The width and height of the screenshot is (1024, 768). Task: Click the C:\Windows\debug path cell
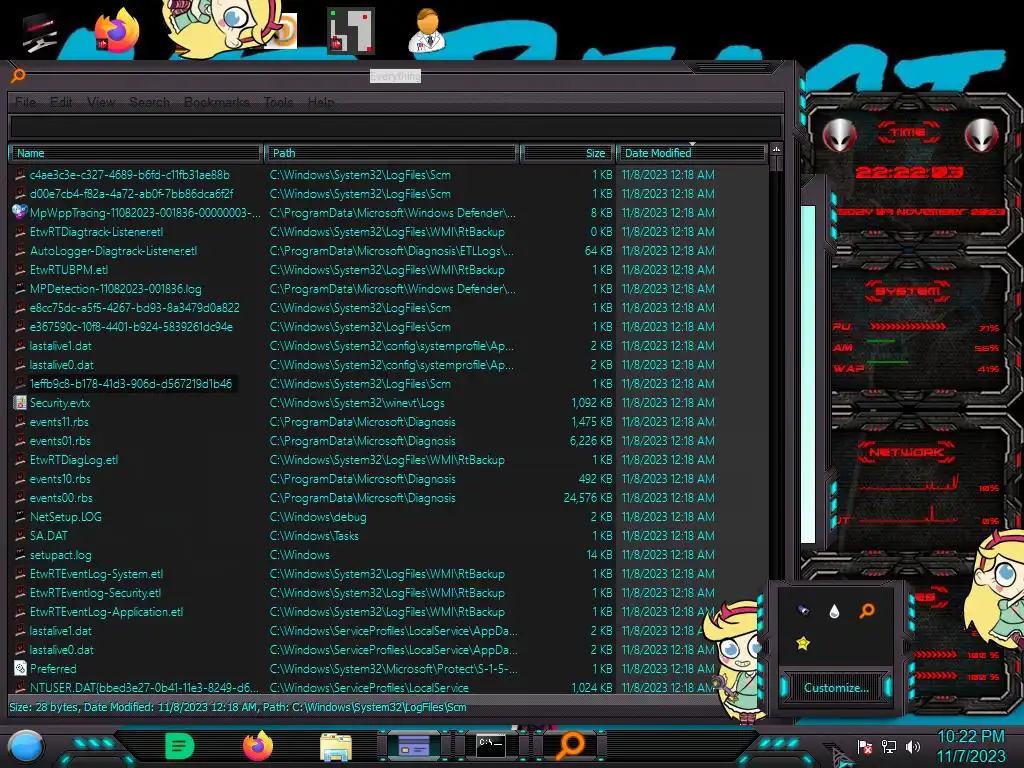pos(318,517)
